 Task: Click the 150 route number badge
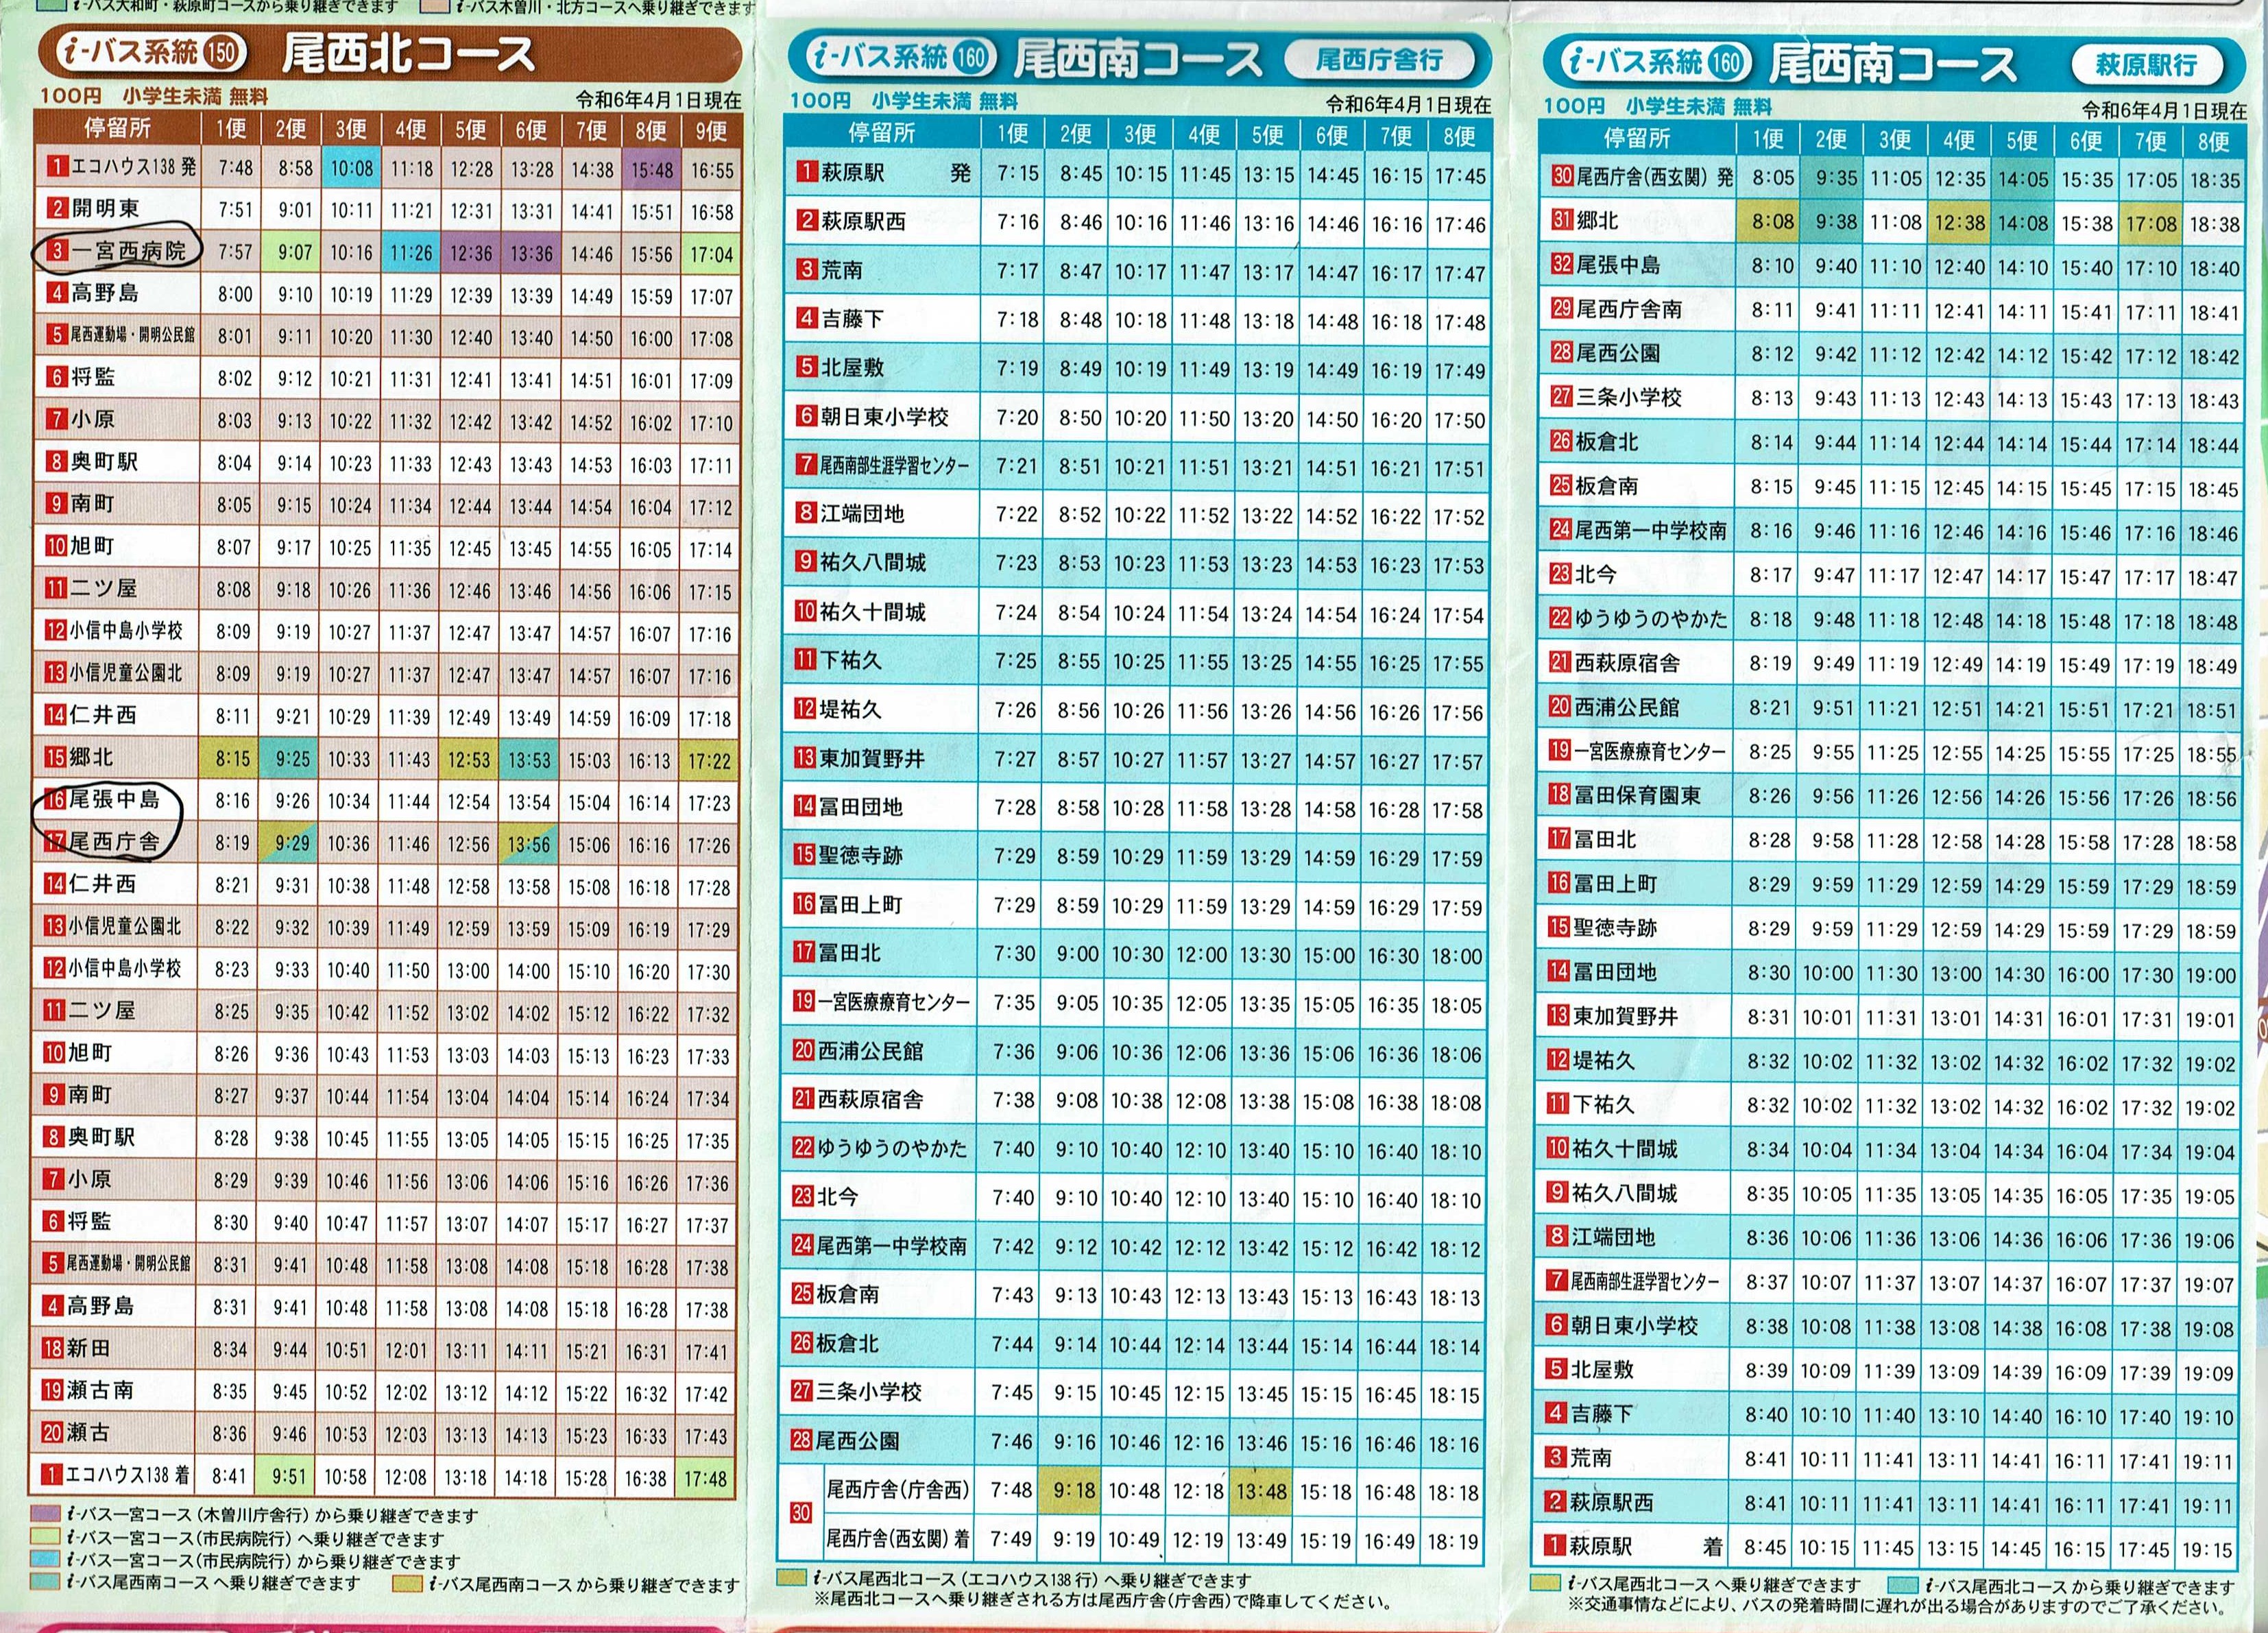[222, 52]
